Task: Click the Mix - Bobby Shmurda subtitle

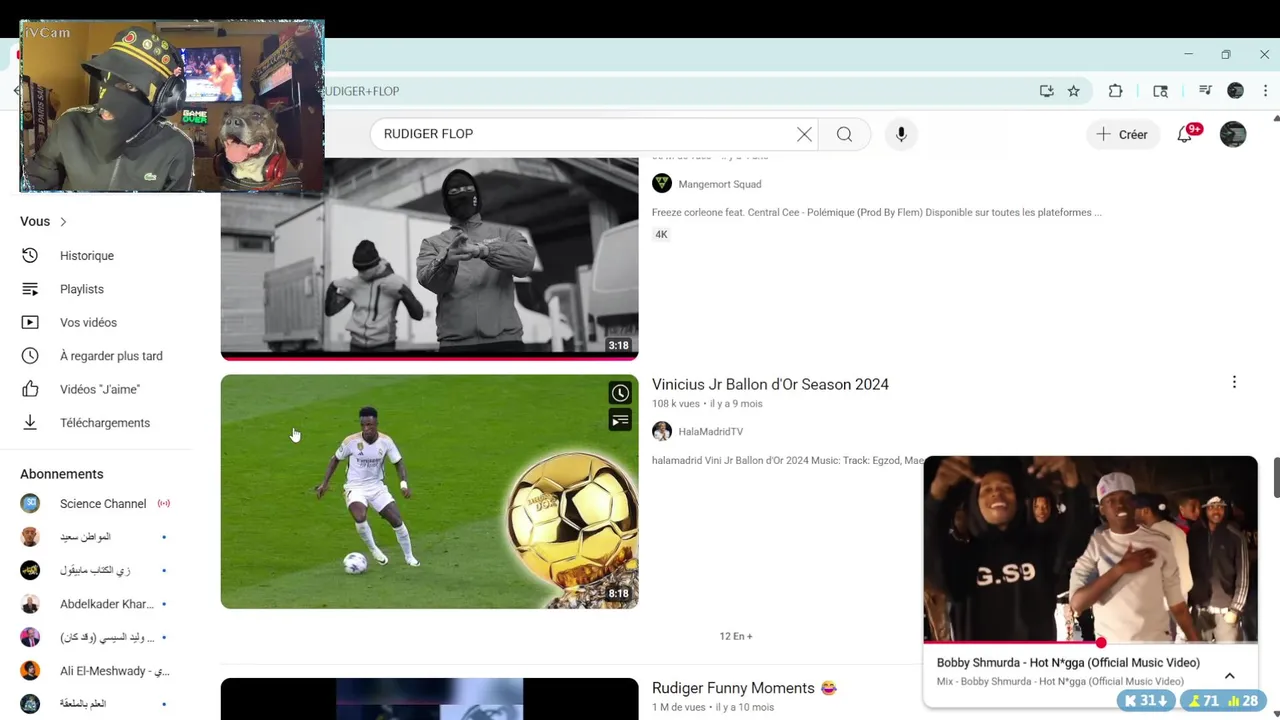Action: pyautogui.click(x=1060, y=682)
